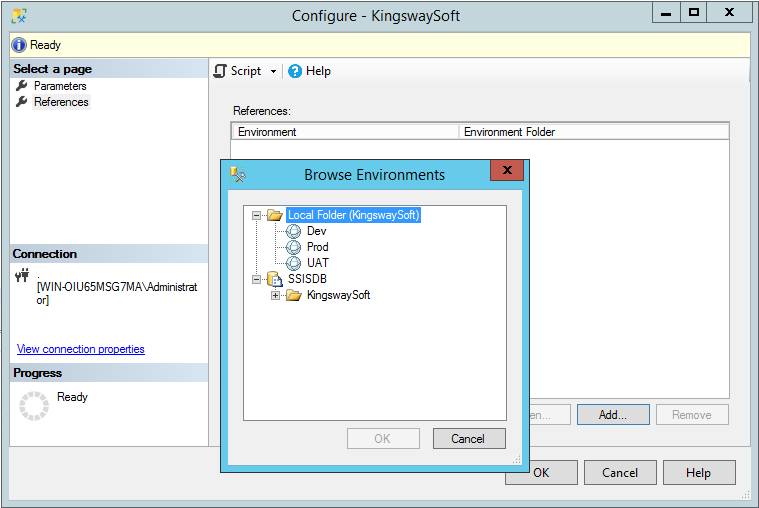
Task: Click the globe icon beside Prod
Action: [293, 247]
